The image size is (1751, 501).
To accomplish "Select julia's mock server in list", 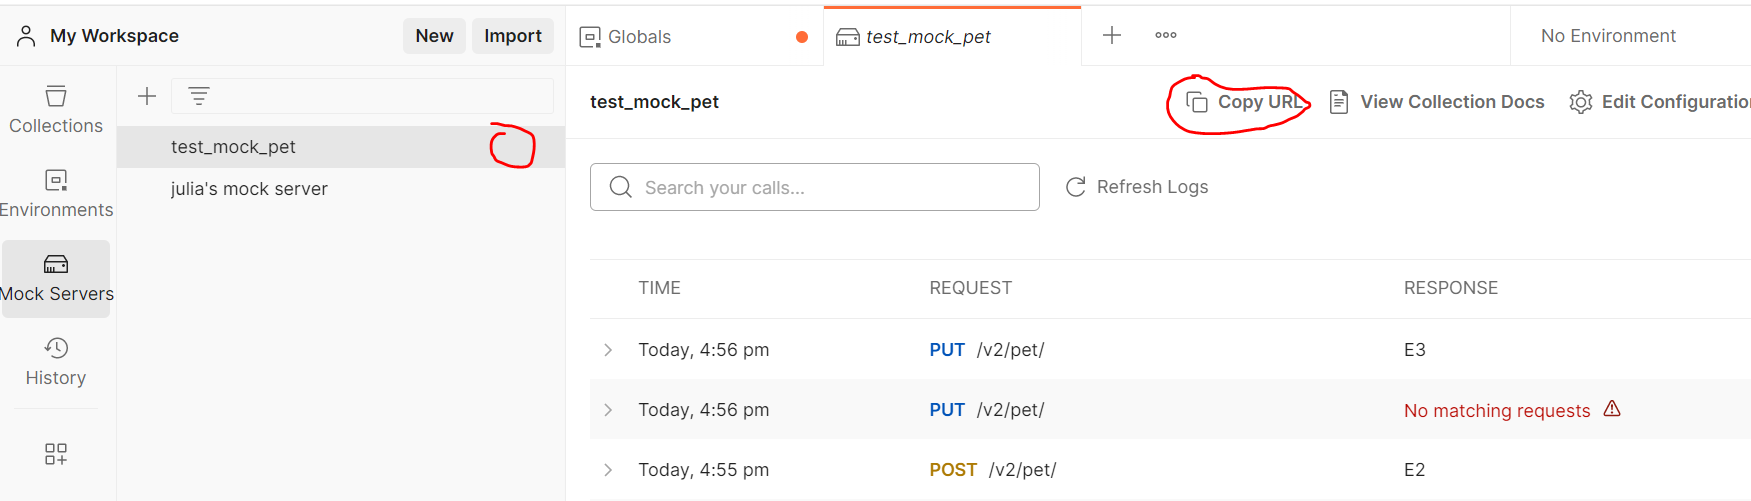I will point(249,189).
